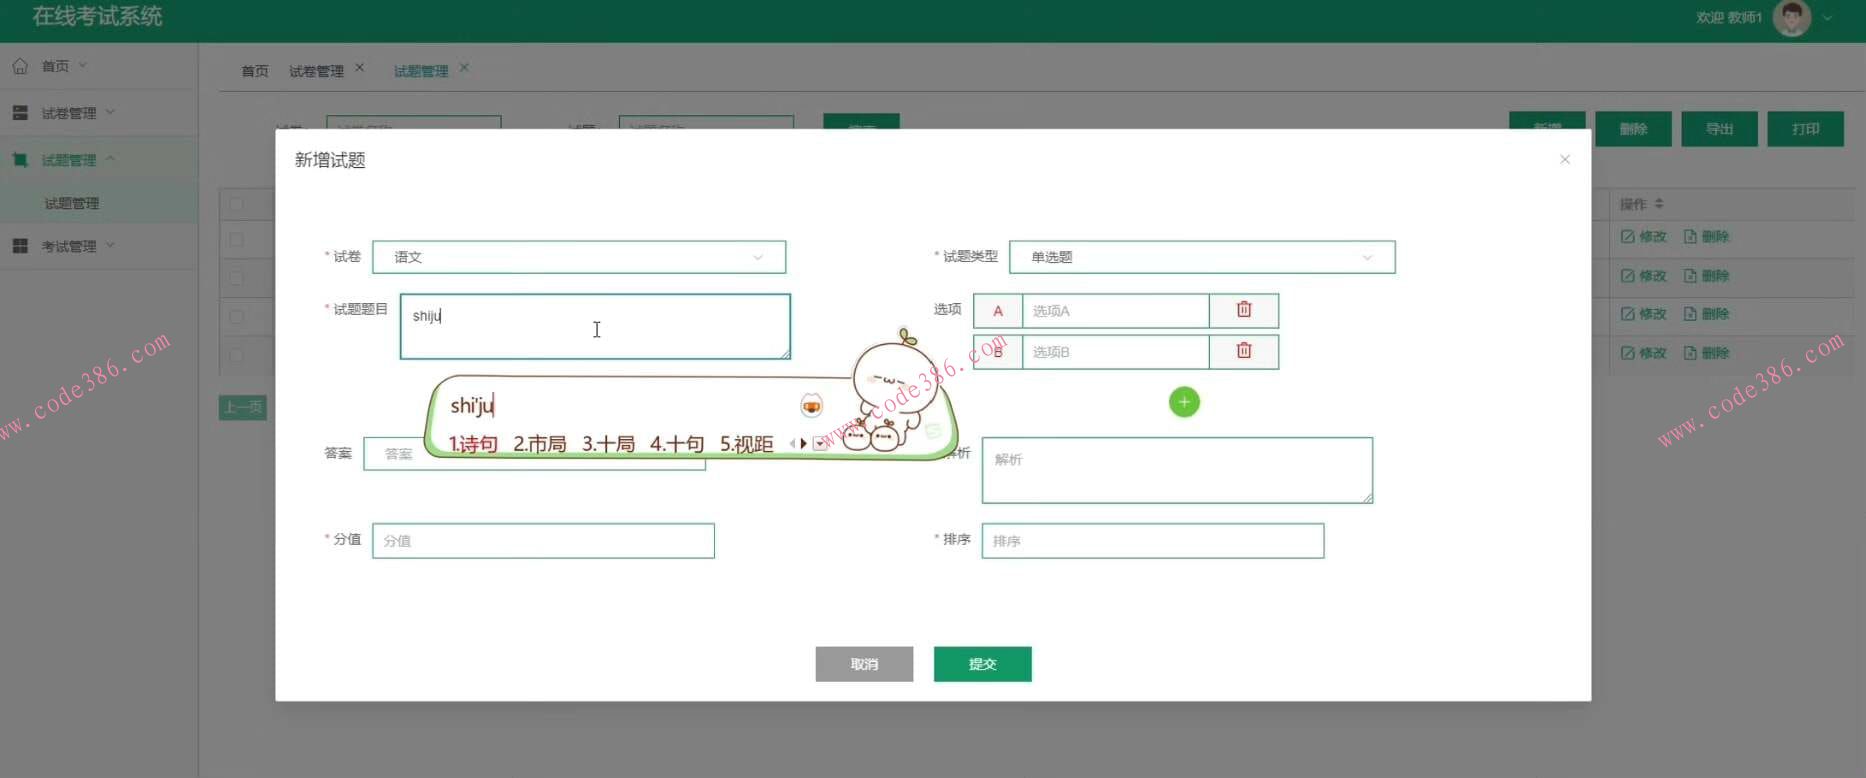Close the 新增试题 dialog with X
Image resolution: width=1866 pixels, height=778 pixels.
(x=1565, y=160)
